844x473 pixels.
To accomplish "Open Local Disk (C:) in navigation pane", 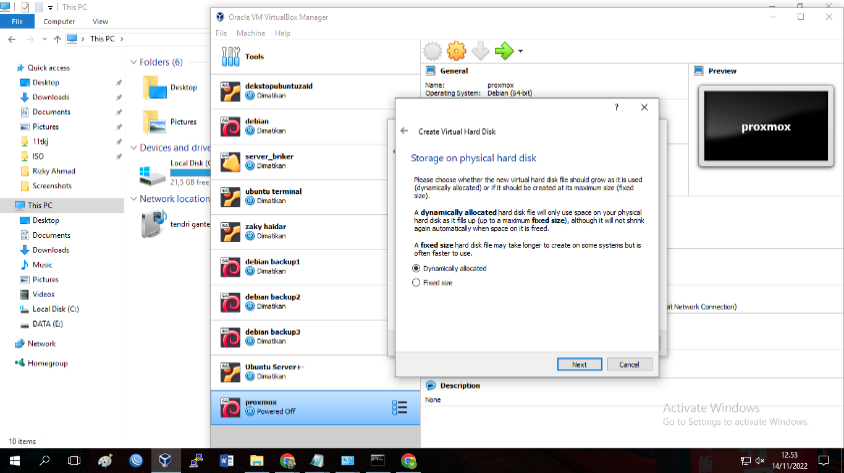I will coord(55,309).
